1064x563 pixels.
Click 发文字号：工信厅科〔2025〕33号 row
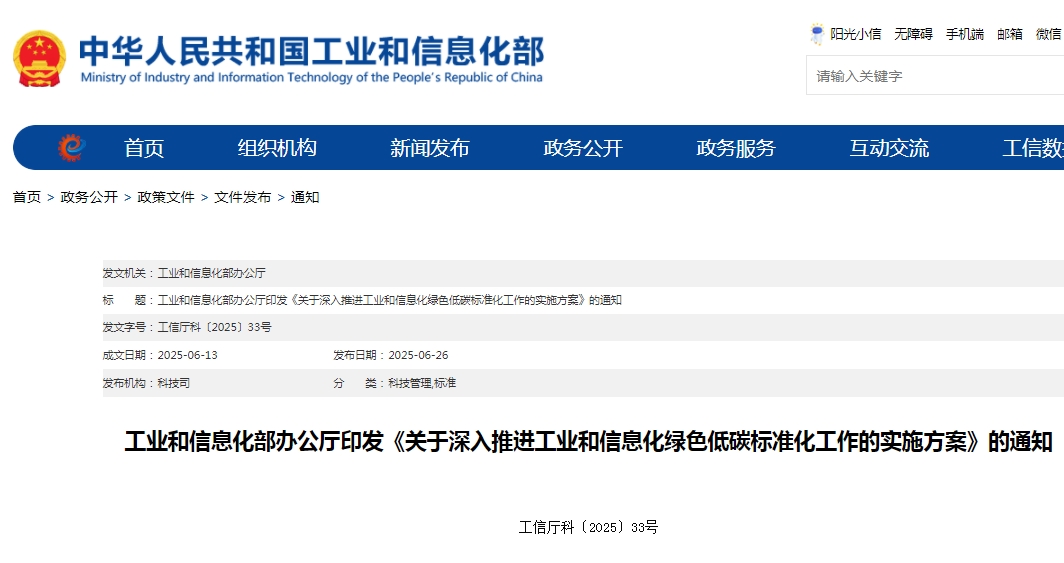click(583, 327)
